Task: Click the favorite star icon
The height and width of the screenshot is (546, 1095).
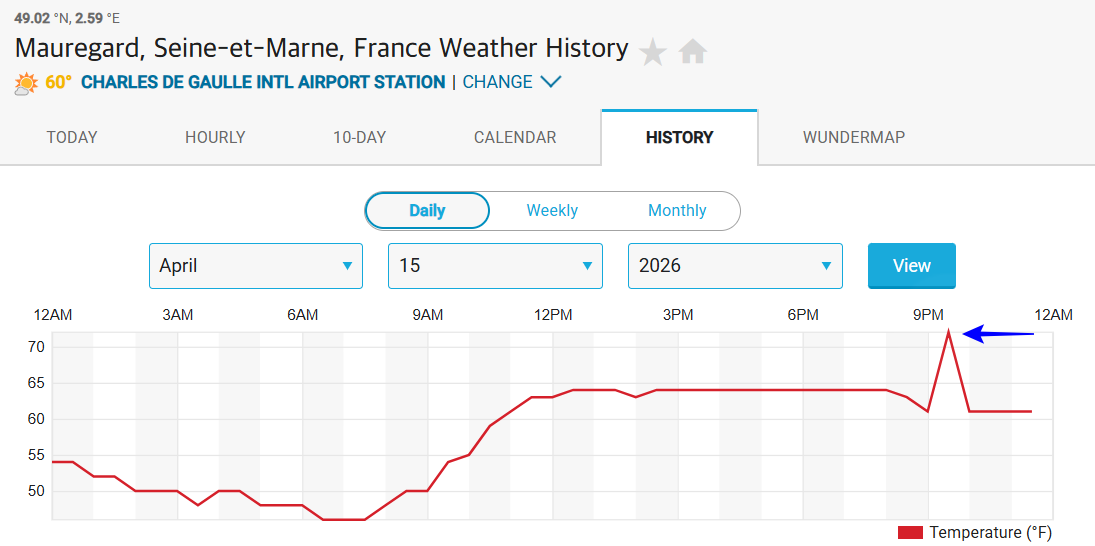Action: [x=653, y=52]
